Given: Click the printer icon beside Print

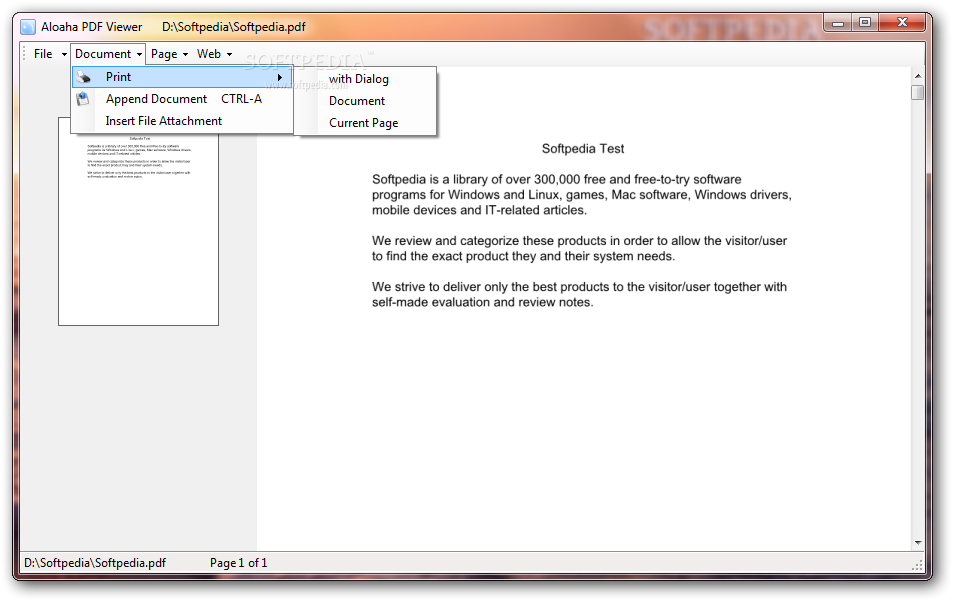Looking at the screenshot, I should 83,77.
